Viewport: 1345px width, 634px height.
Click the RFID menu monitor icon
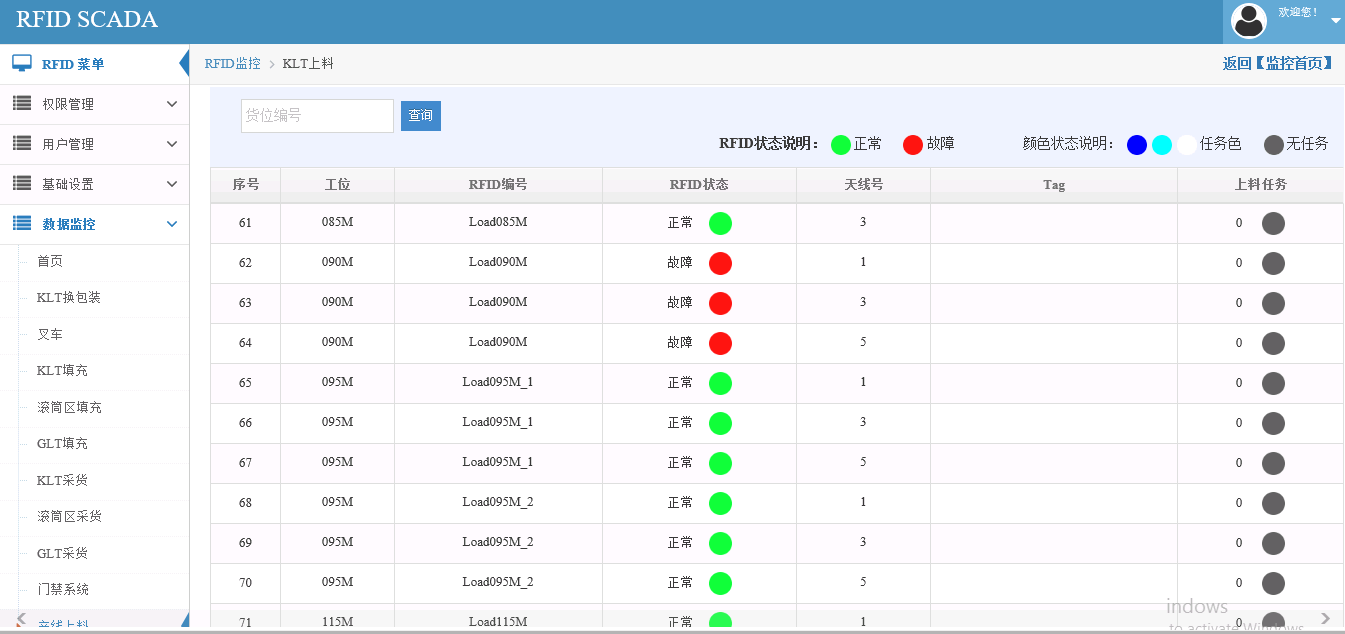tap(22, 63)
